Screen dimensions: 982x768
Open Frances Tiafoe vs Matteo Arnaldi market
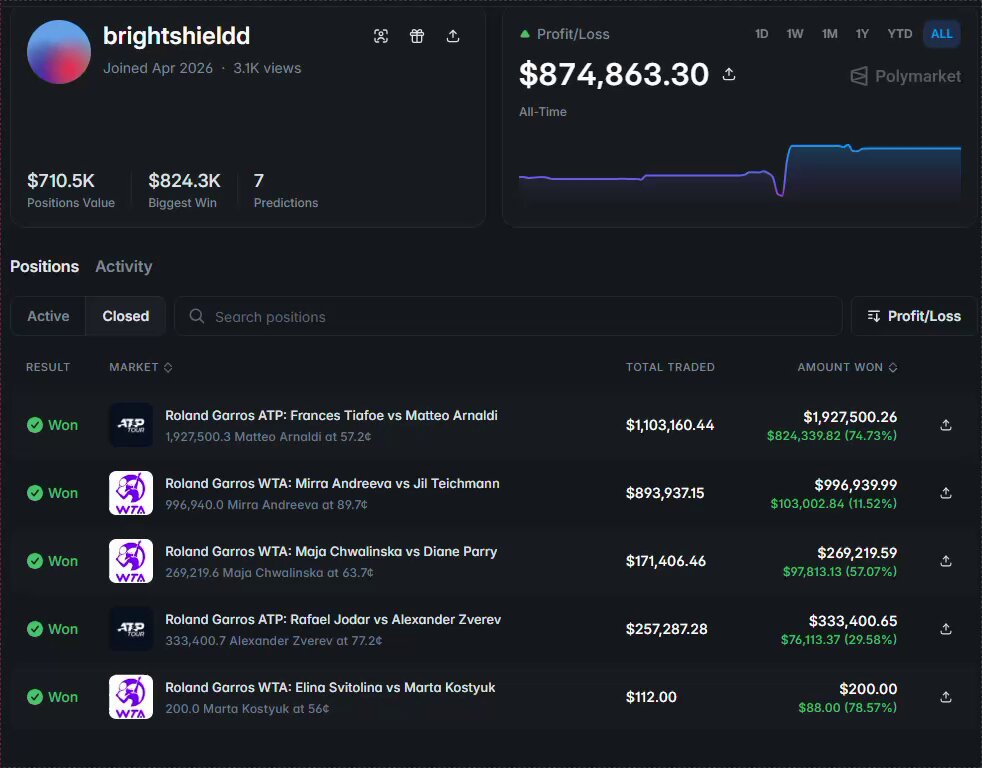[x=331, y=415]
